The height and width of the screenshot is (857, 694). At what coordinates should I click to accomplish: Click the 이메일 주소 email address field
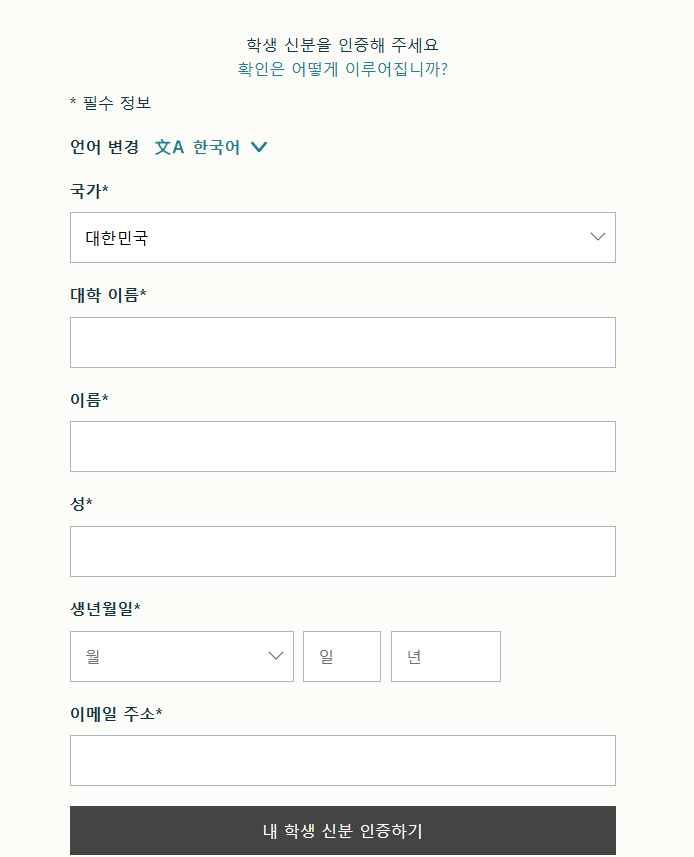(343, 760)
